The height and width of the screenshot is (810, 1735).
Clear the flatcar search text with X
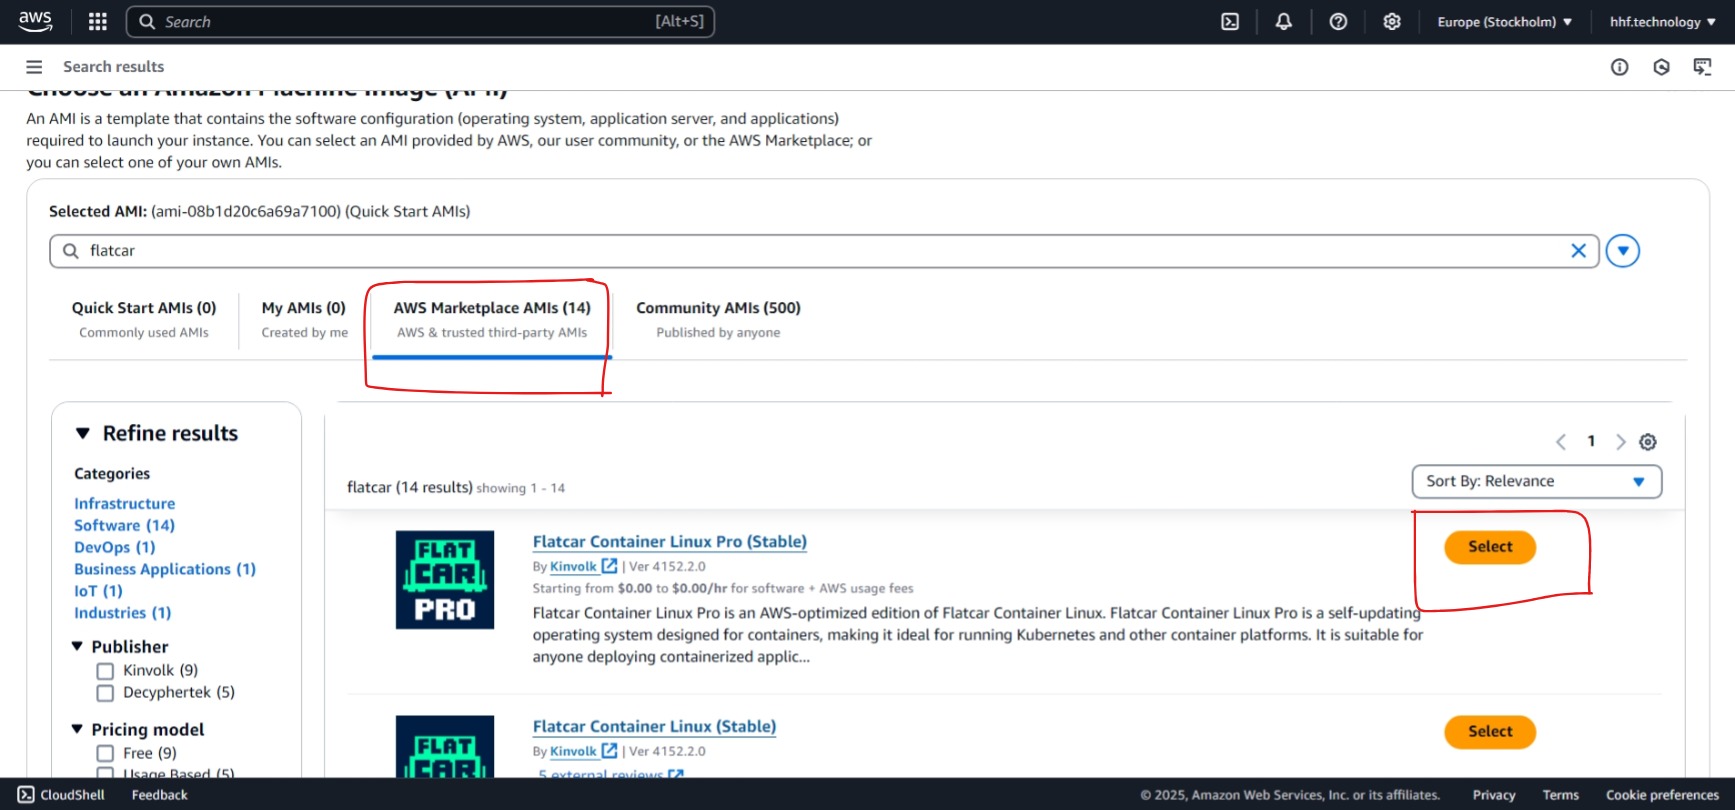[x=1579, y=251]
